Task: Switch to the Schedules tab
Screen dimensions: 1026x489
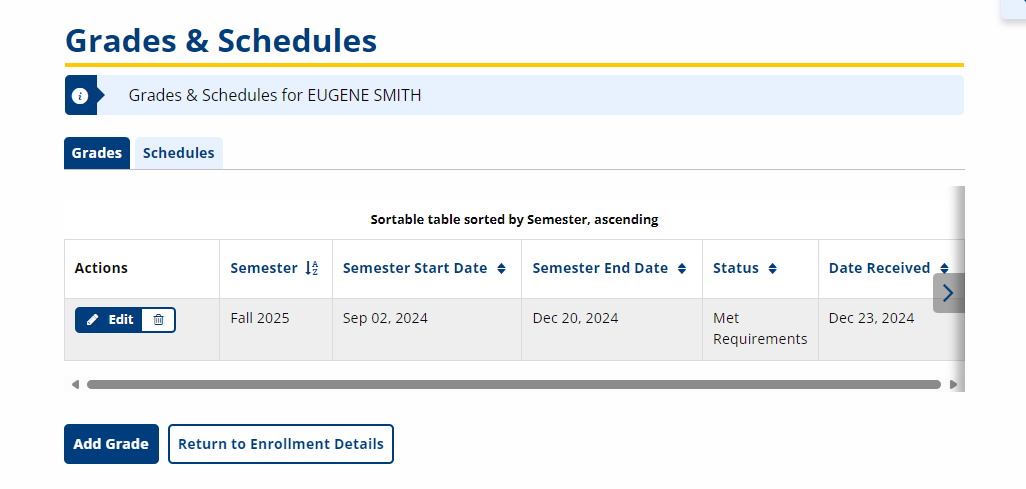Action: [x=179, y=153]
